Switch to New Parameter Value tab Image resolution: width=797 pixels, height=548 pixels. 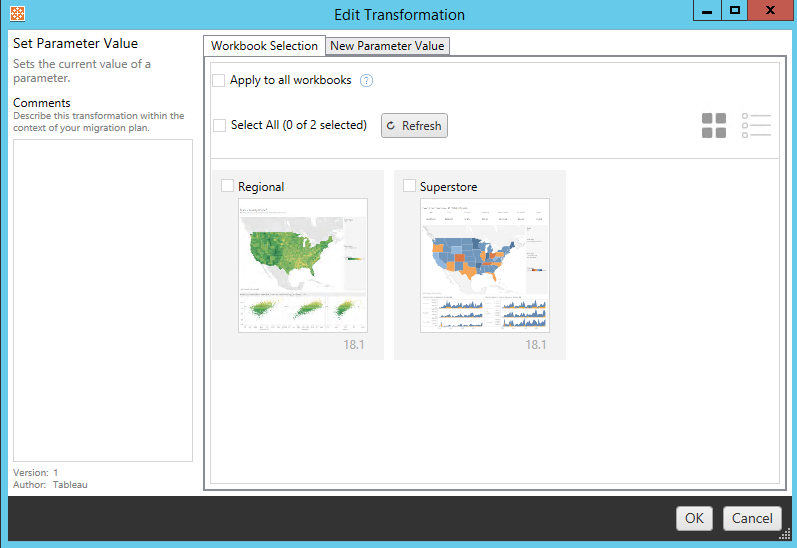click(x=387, y=46)
